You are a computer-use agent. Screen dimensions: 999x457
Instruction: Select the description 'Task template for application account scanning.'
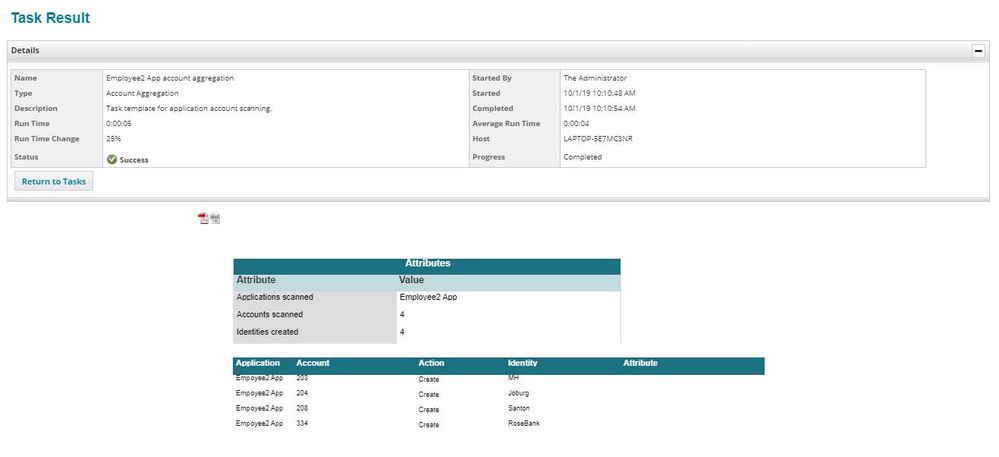(189, 108)
